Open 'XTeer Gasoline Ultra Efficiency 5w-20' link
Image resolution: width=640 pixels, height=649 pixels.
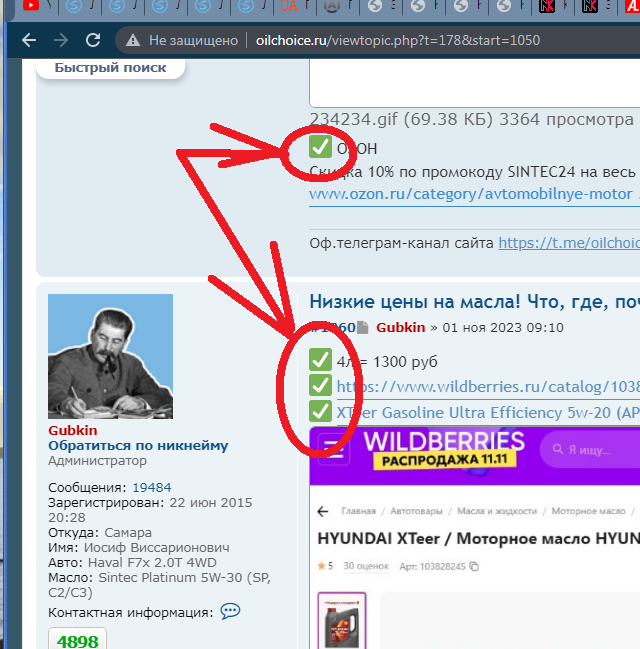488,413
